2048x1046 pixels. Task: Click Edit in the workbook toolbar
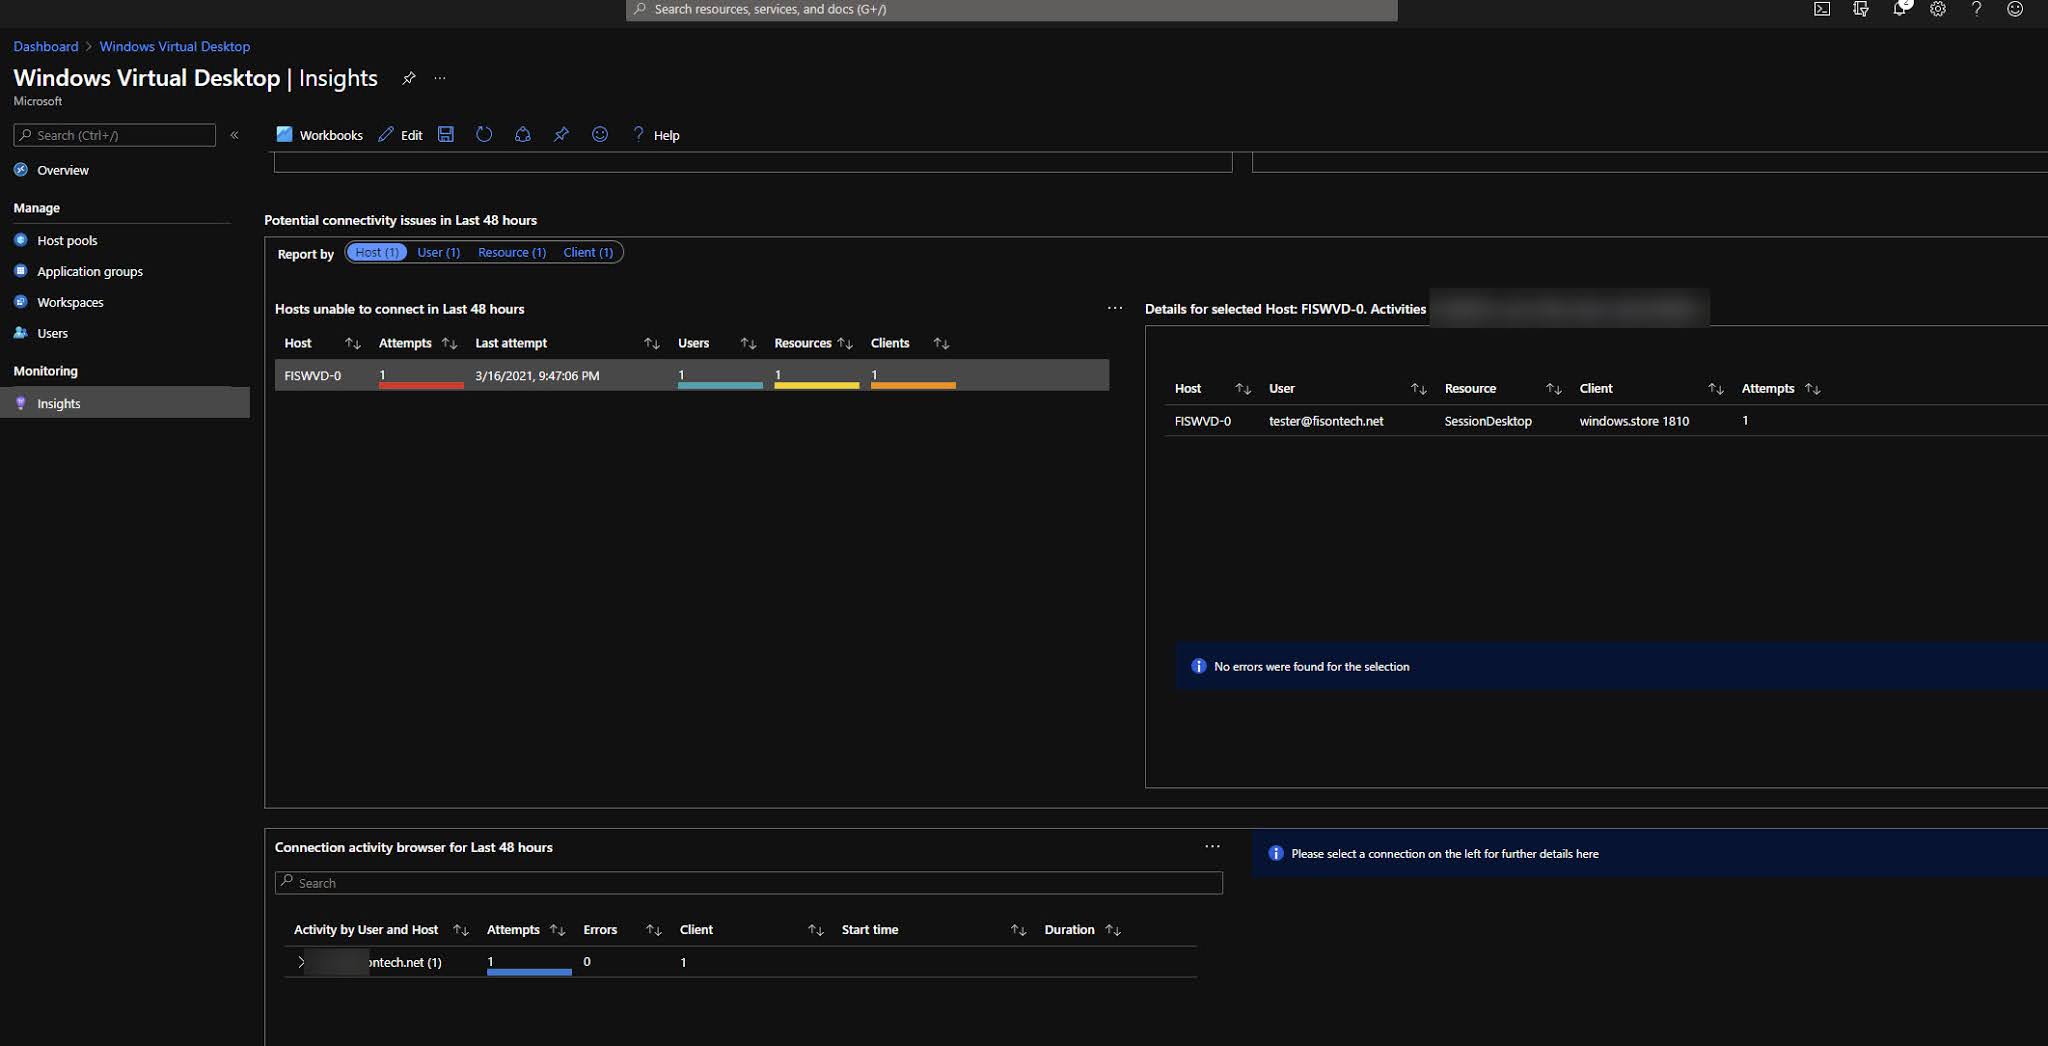[x=400, y=135]
